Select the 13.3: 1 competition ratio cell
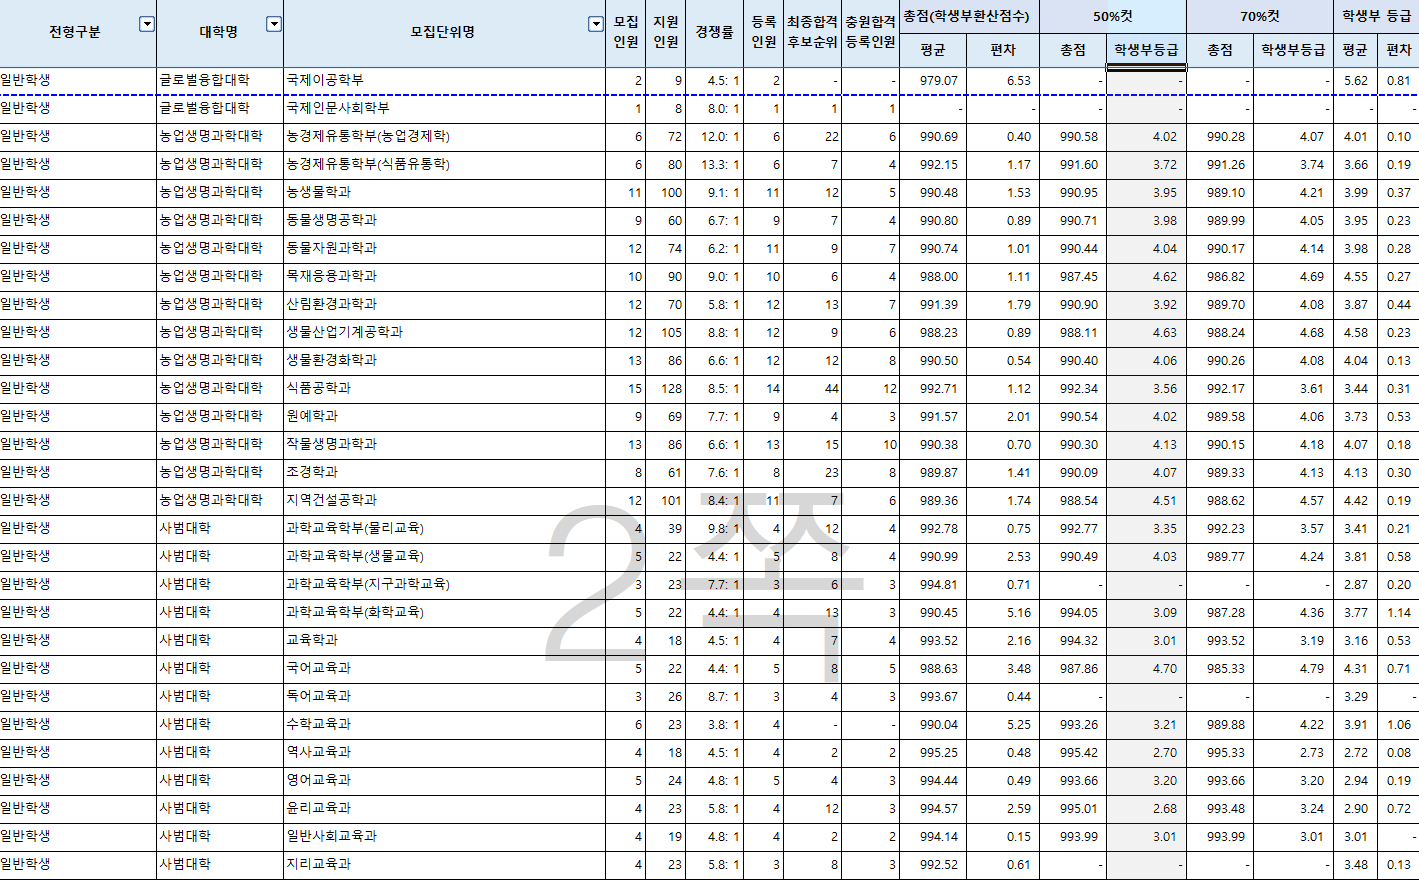This screenshot has width=1419, height=880. [x=714, y=164]
